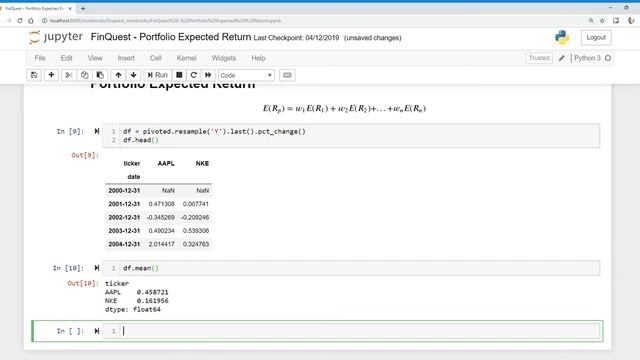Click the df.head() line in cell 9
This screenshot has width=640, height=360.
(141, 140)
